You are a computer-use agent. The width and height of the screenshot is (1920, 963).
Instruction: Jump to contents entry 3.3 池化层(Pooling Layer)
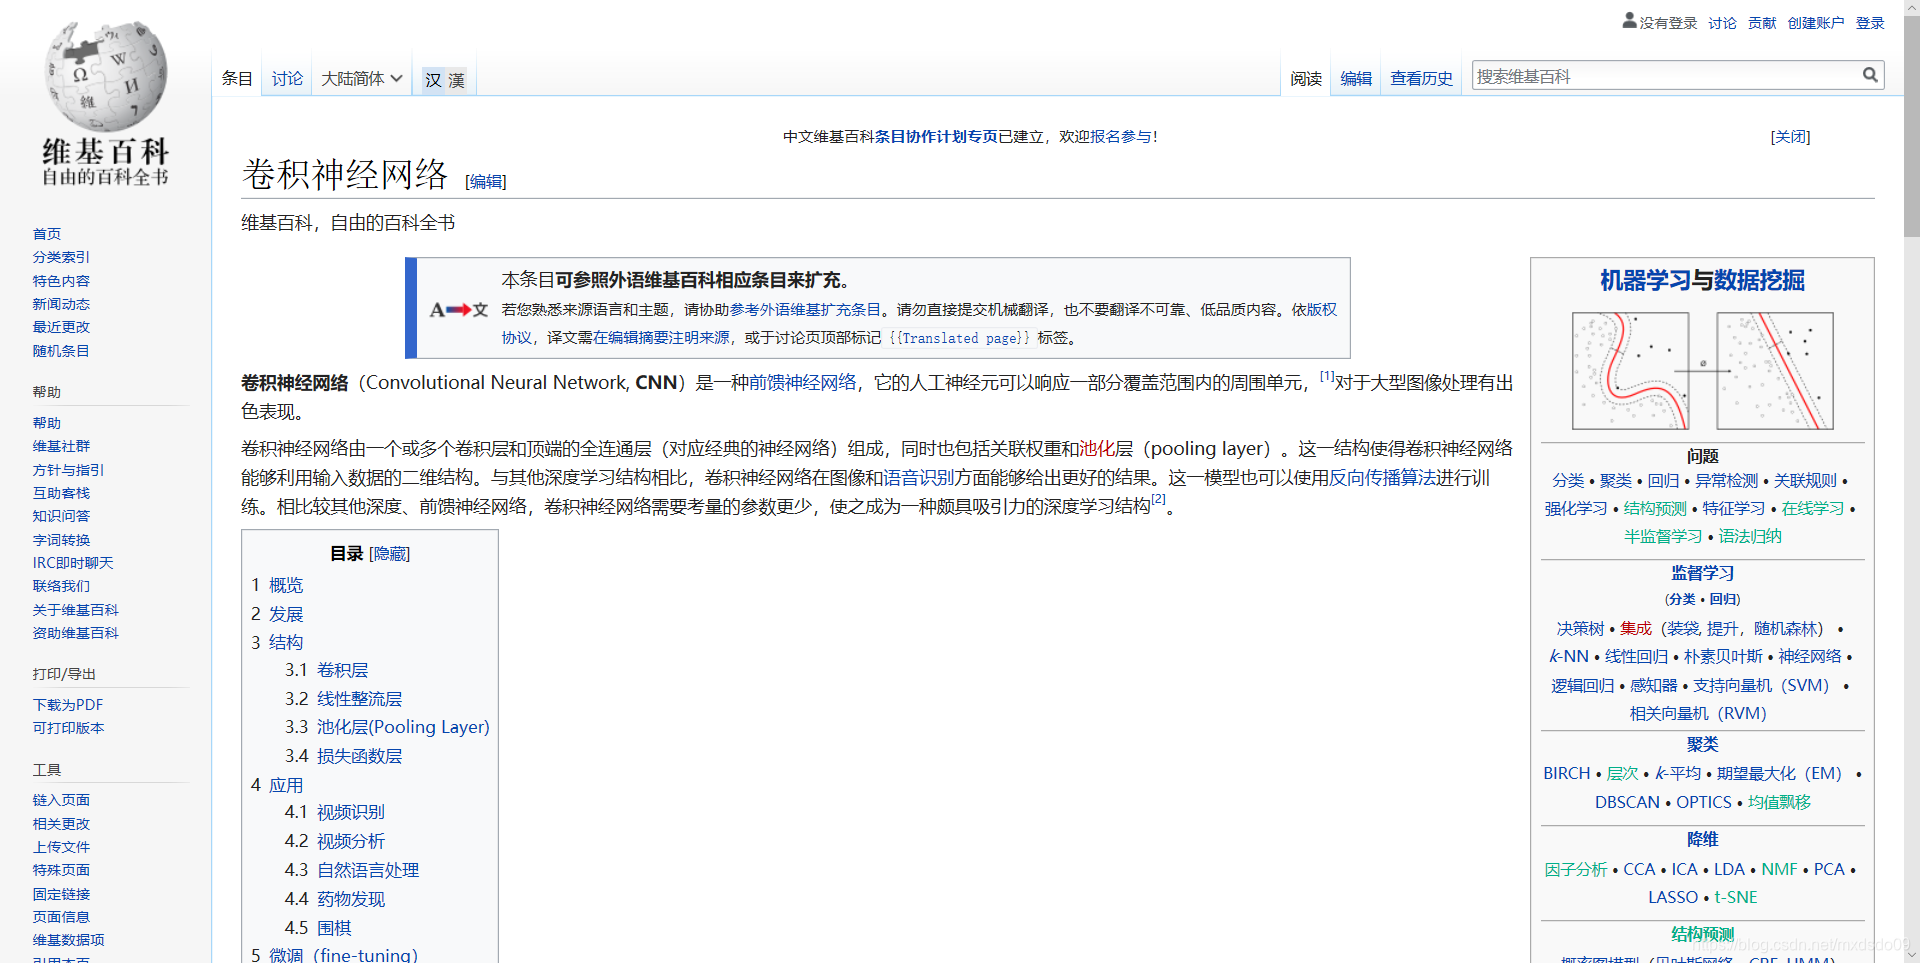coord(387,727)
